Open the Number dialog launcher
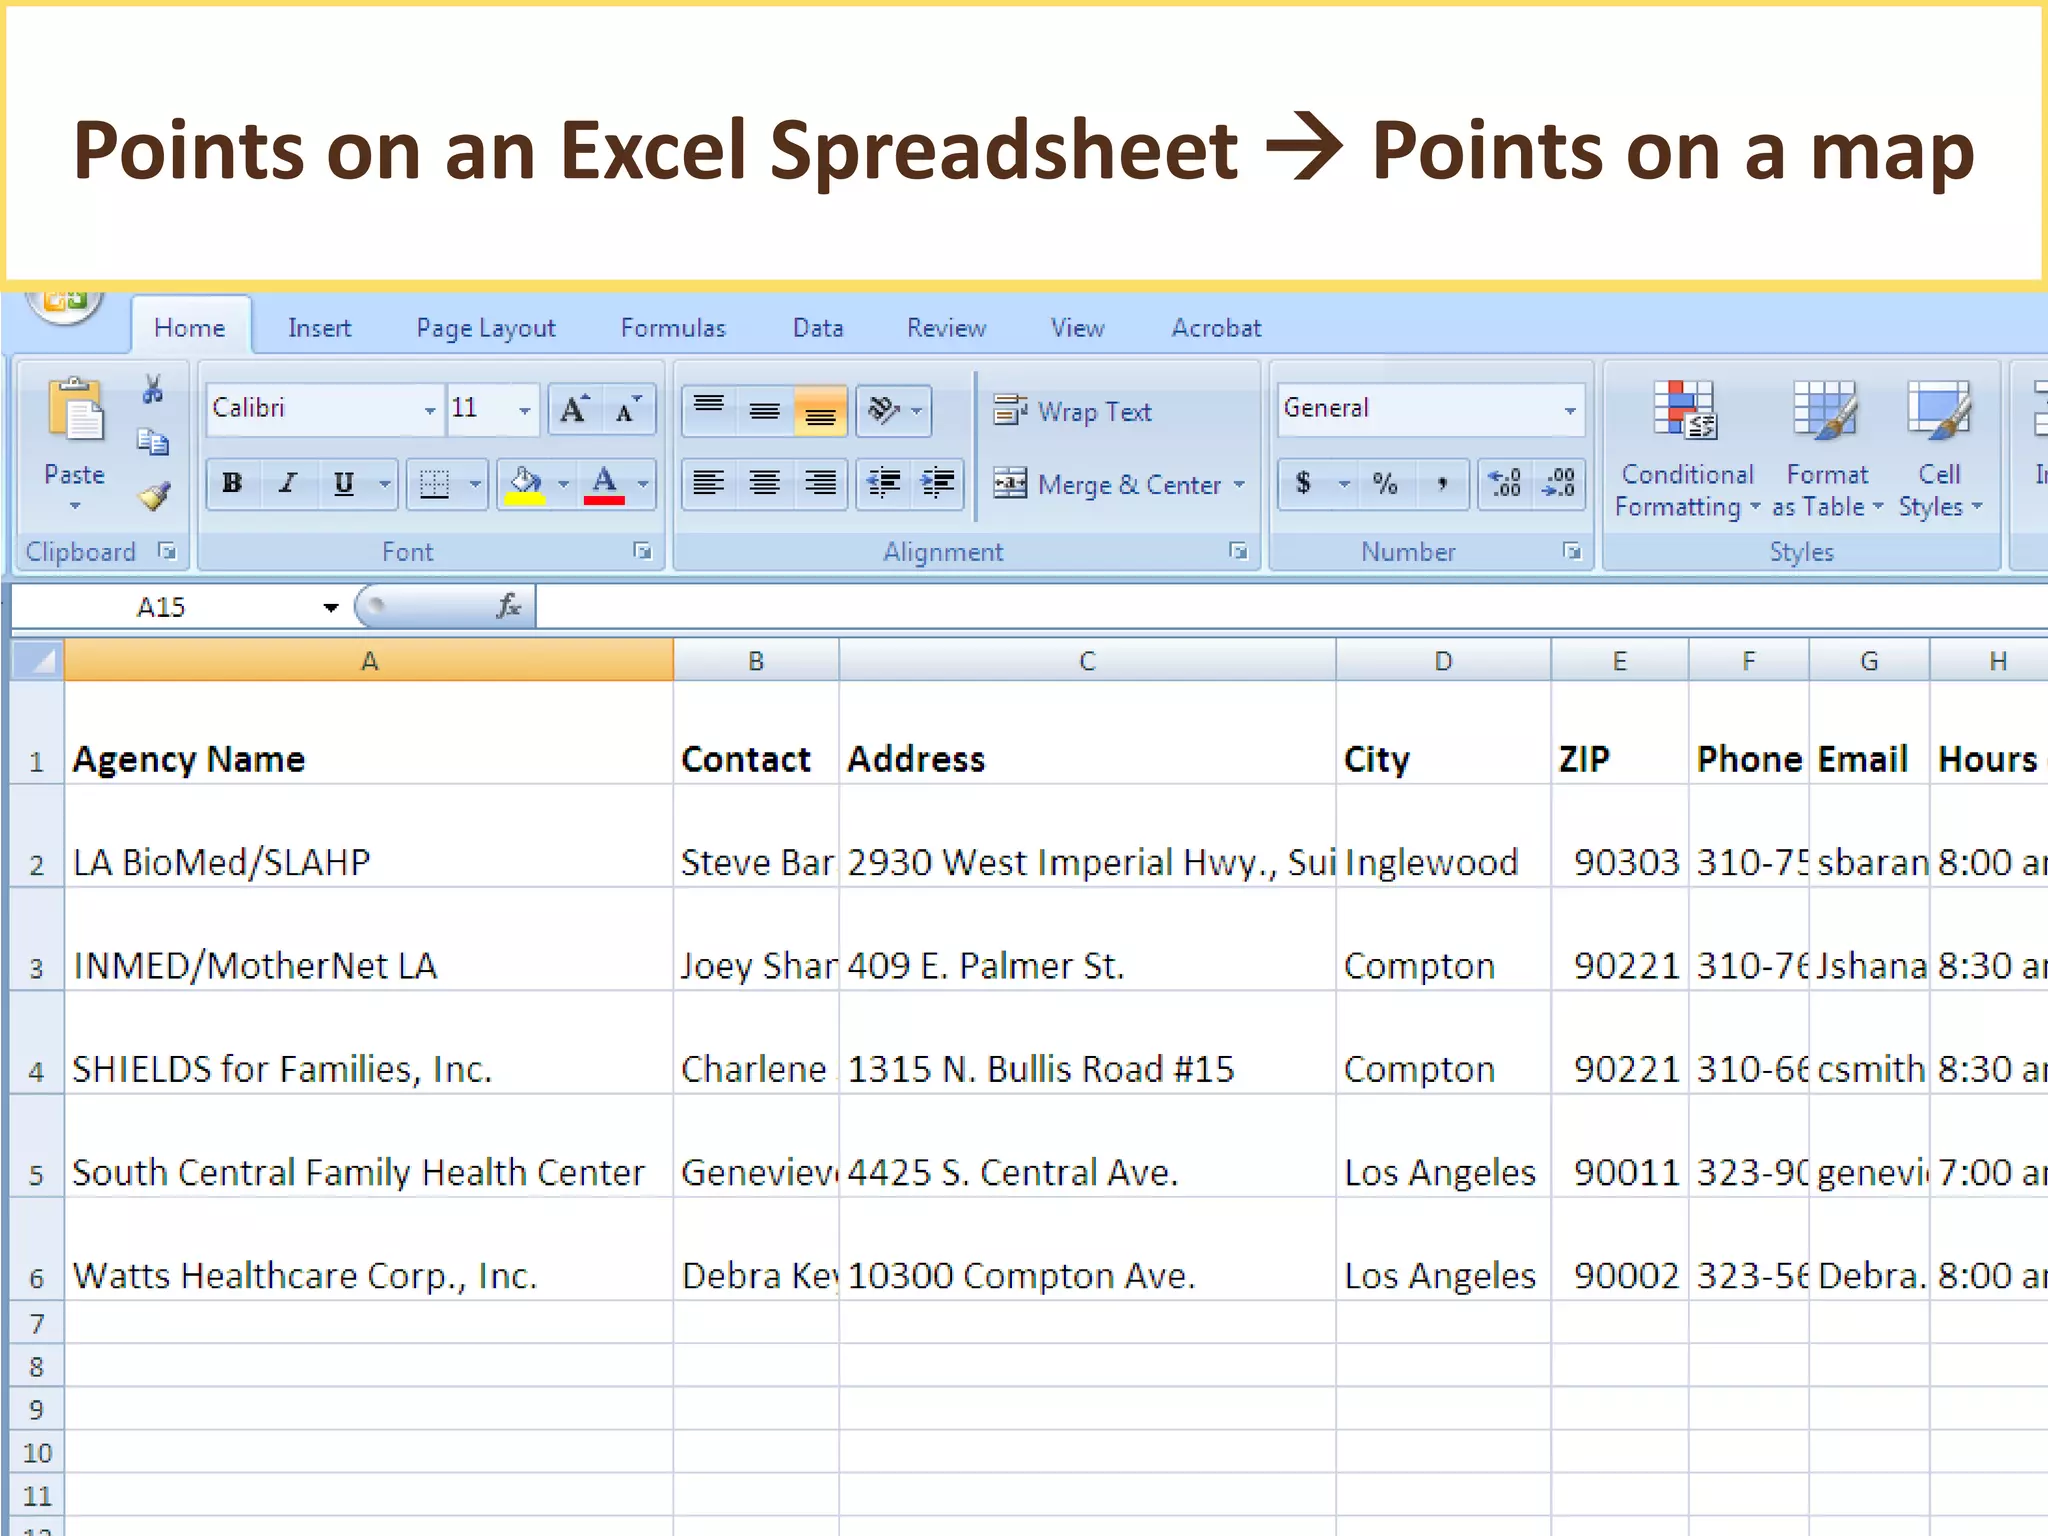Image resolution: width=2048 pixels, height=1536 pixels. 1572,551
